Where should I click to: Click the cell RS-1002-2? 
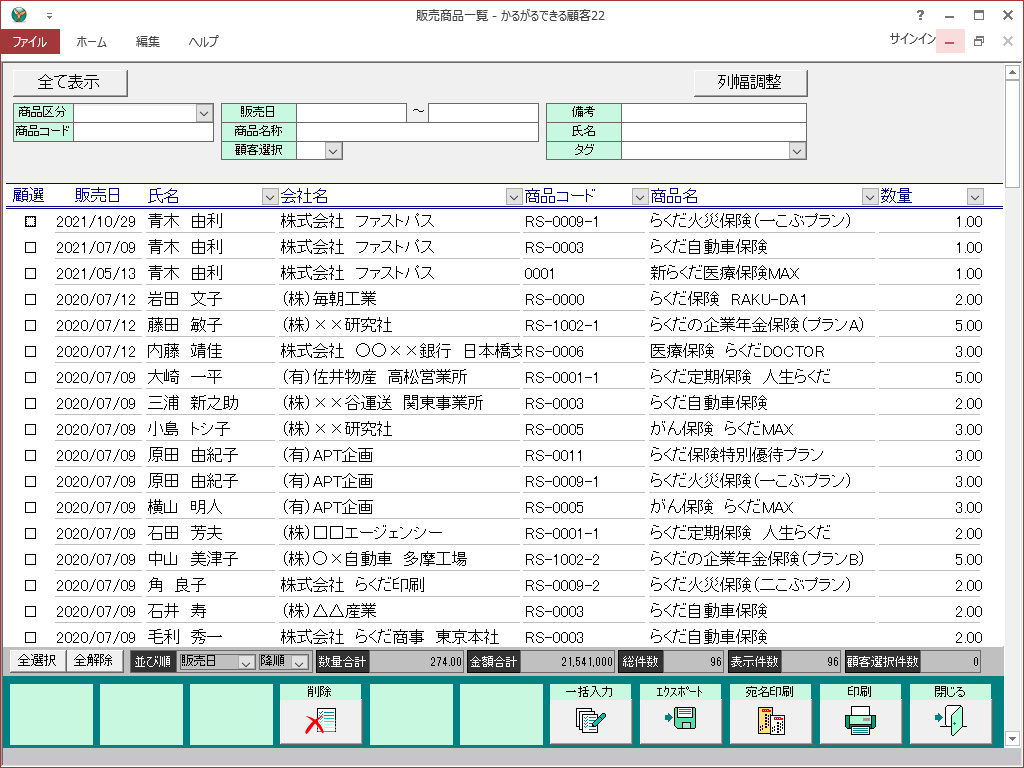(x=562, y=560)
